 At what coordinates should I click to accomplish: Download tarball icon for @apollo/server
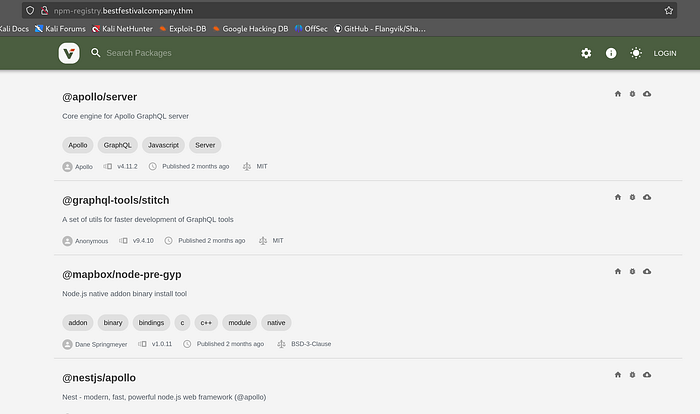647,94
